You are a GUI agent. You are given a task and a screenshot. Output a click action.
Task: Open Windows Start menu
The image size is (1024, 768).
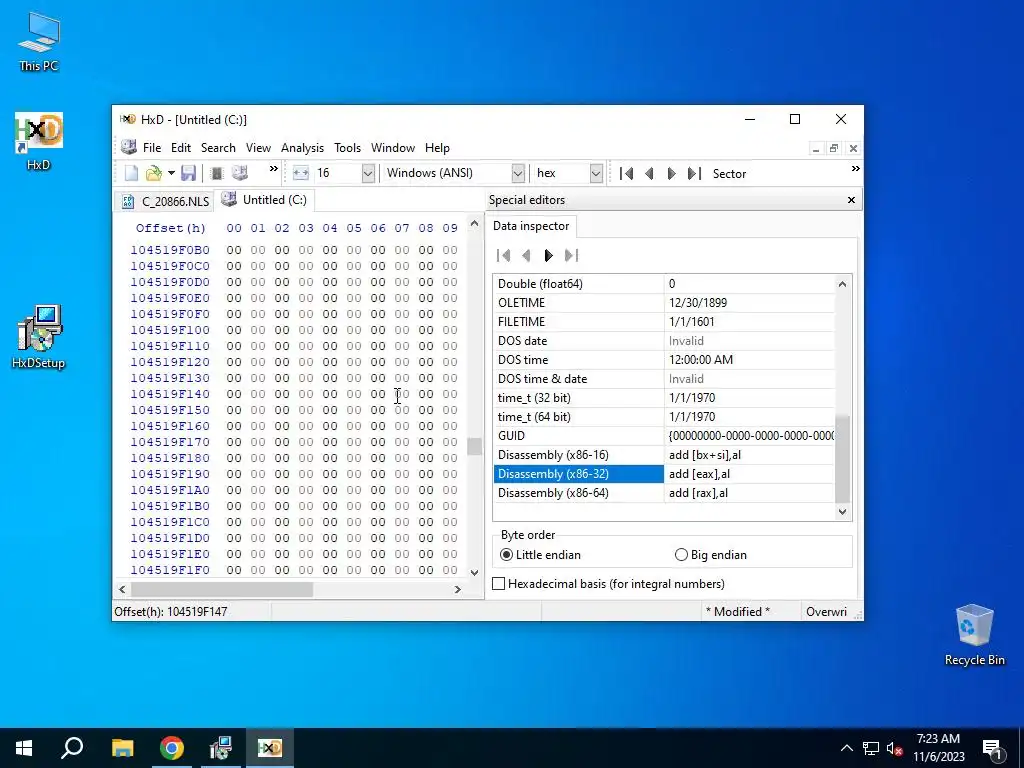(24, 748)
